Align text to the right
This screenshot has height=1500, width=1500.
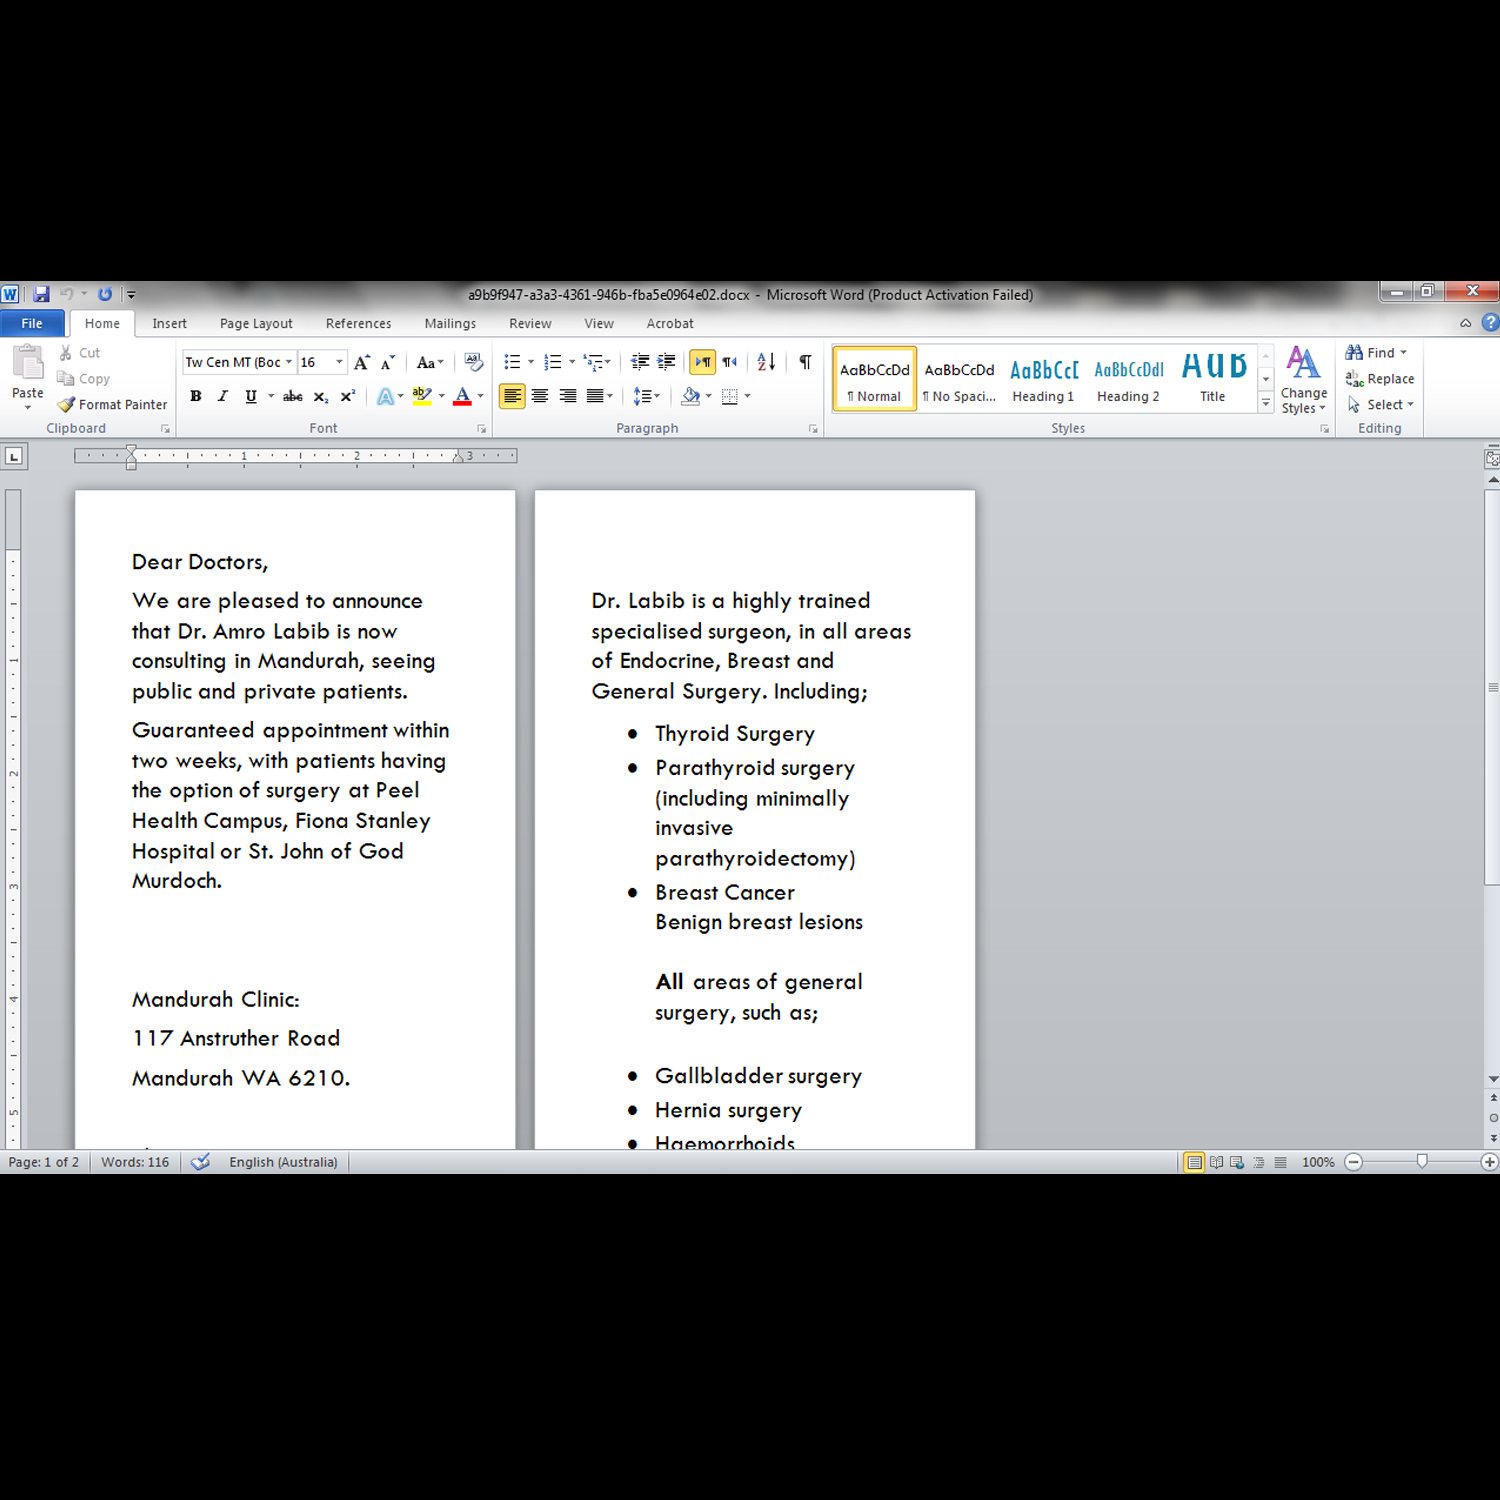[568, 396]
